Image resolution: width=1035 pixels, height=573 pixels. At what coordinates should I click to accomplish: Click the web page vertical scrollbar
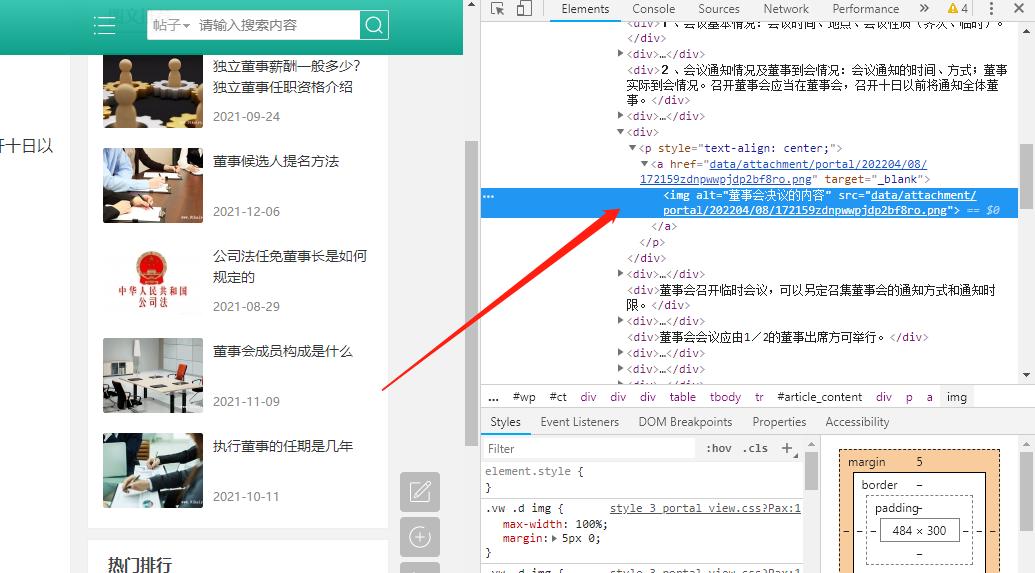(x=471, y=294)
